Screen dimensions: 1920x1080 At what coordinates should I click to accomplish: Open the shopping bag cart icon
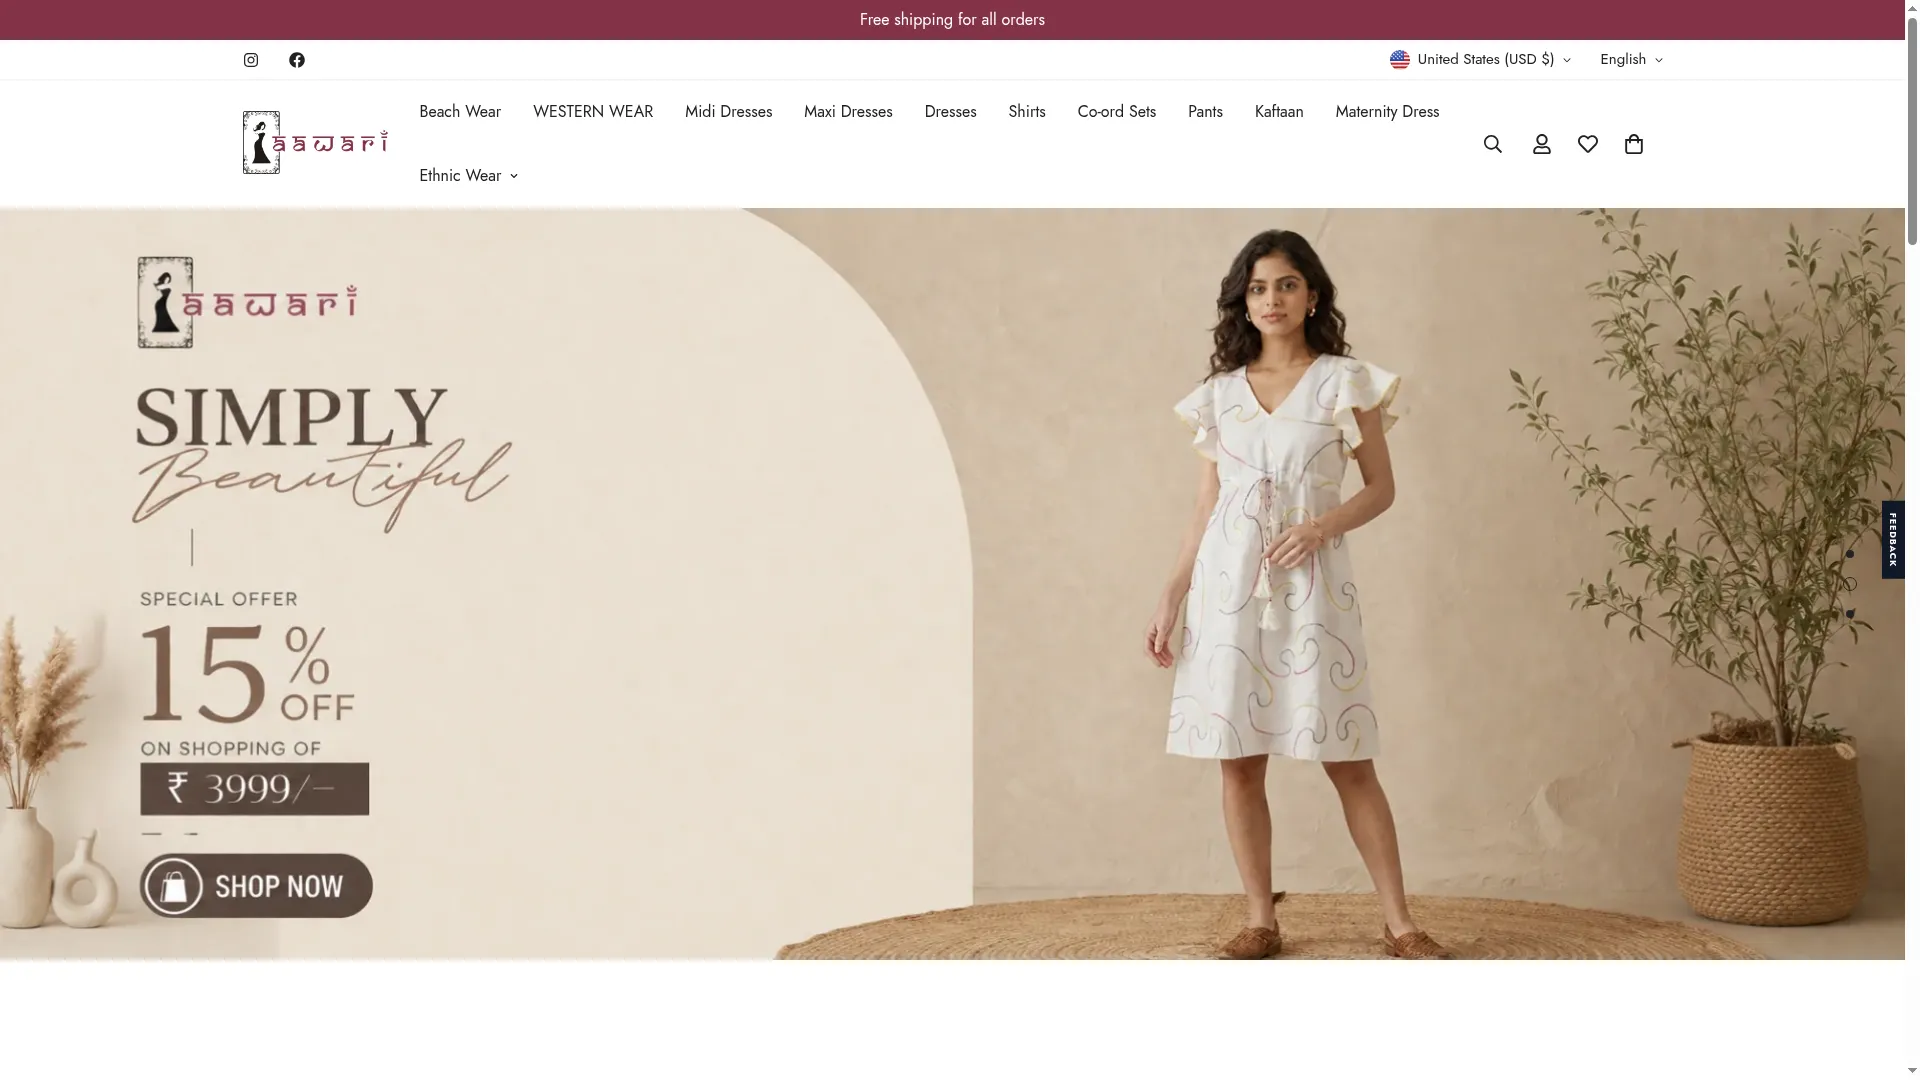pos(1634,144)
